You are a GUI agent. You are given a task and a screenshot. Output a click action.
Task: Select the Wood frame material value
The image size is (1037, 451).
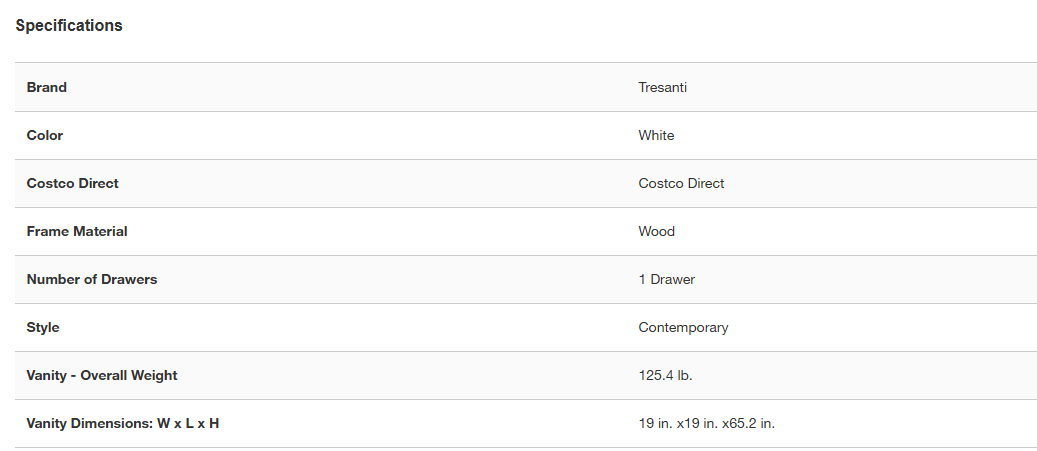[656, 231]
